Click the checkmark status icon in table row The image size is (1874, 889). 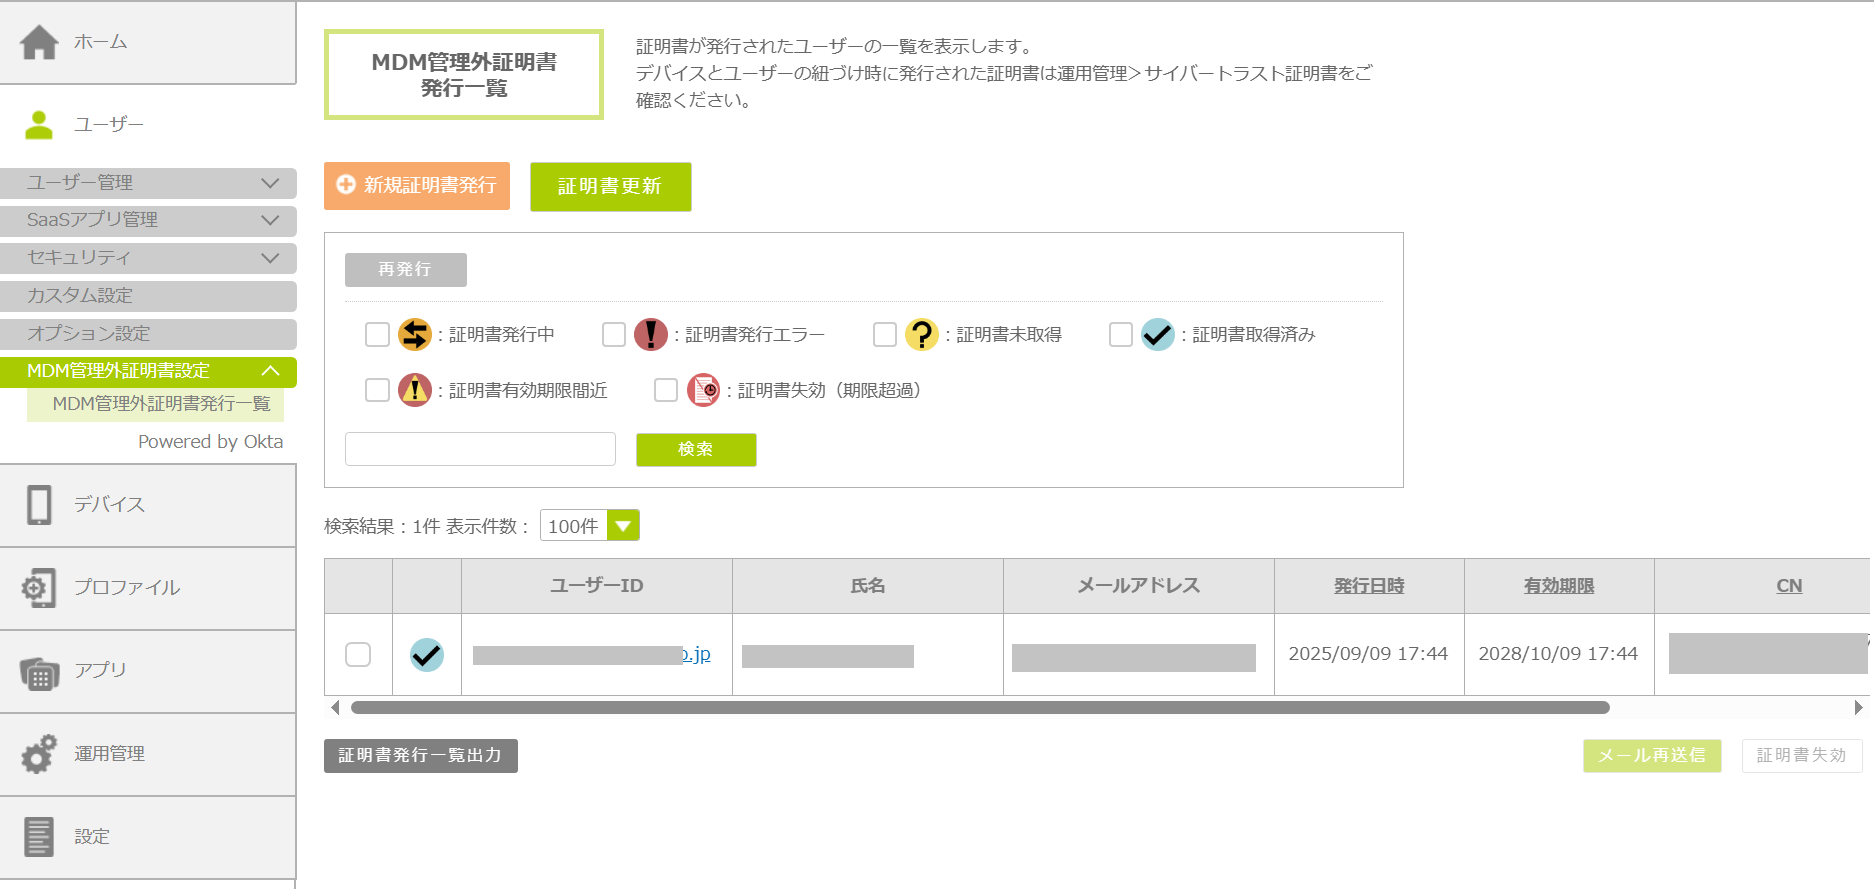pos(427,655)
